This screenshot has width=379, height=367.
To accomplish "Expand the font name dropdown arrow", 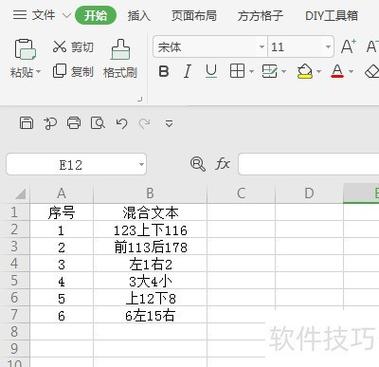I will click(x=262, y=47).
